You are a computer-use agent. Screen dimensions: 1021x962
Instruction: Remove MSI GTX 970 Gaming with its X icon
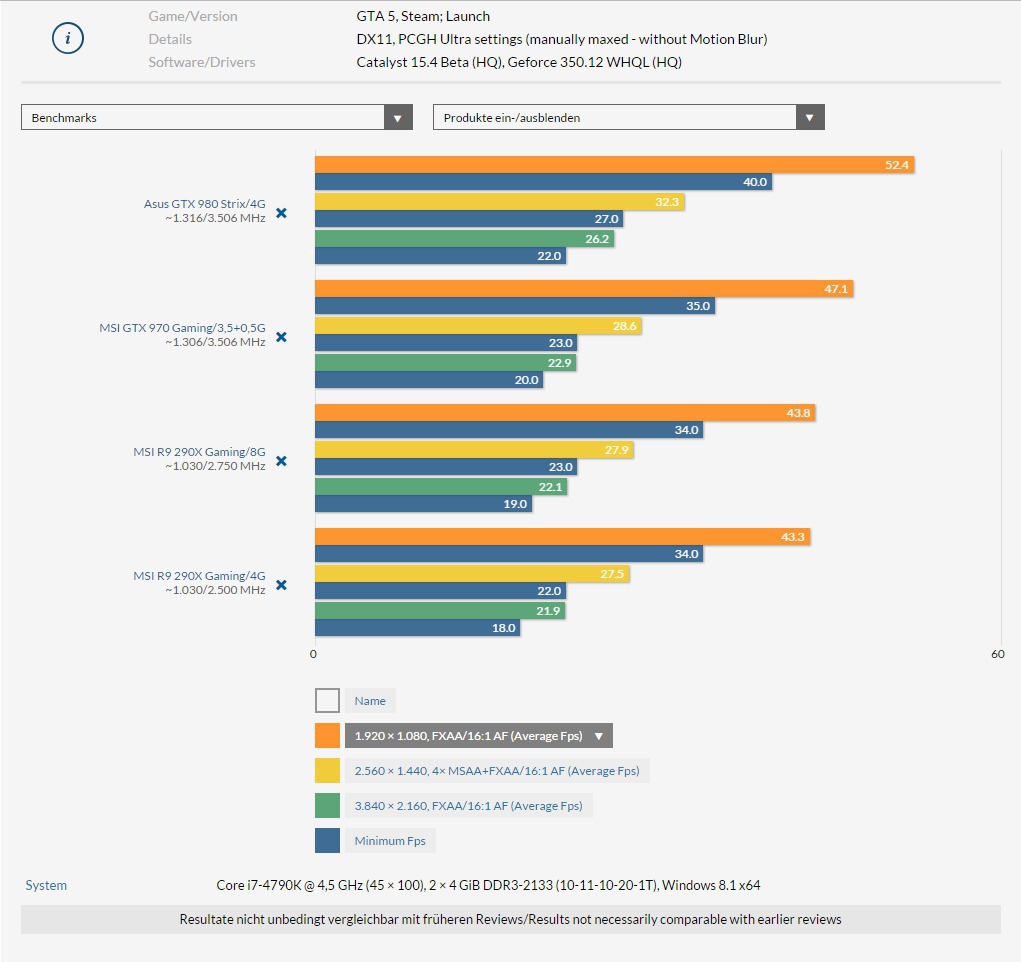tap(281, 337)
